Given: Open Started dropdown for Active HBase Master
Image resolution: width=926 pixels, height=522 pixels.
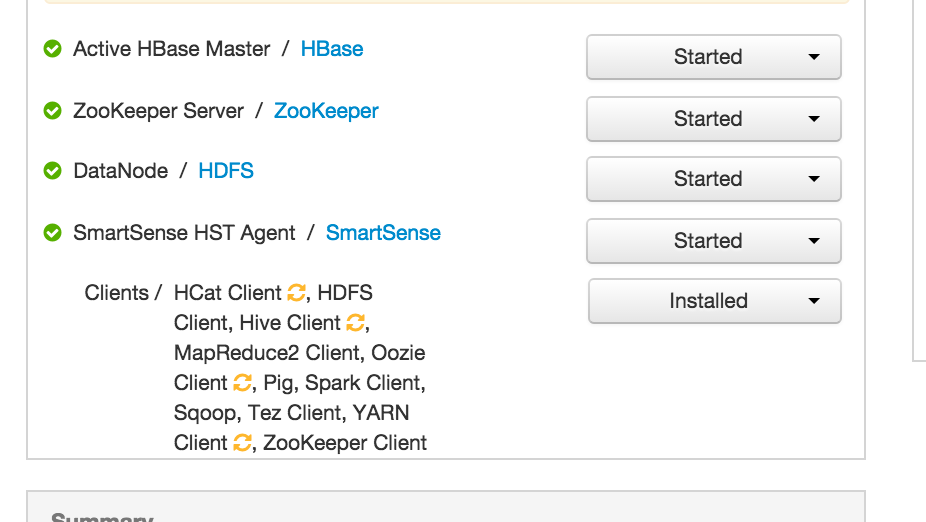Looking at the screenshot, I should click(x=713, y=57).
